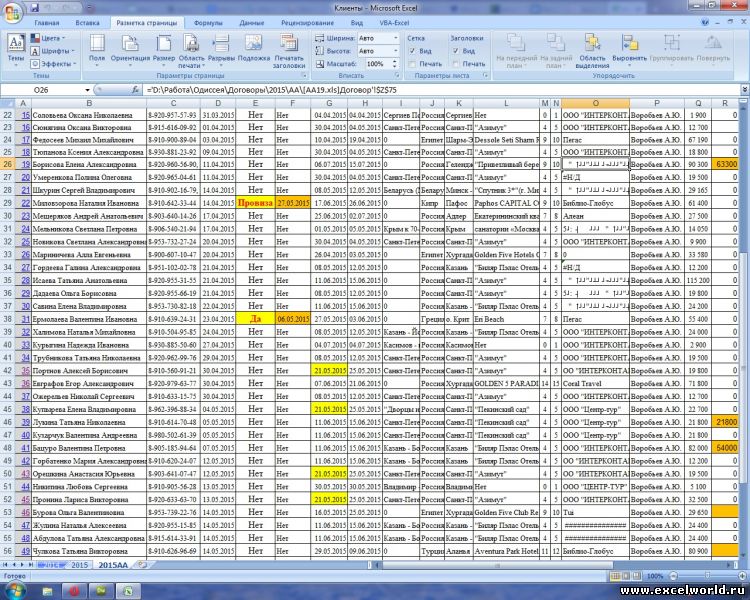Open Печатать заголовки print titles

pos(289,51)
